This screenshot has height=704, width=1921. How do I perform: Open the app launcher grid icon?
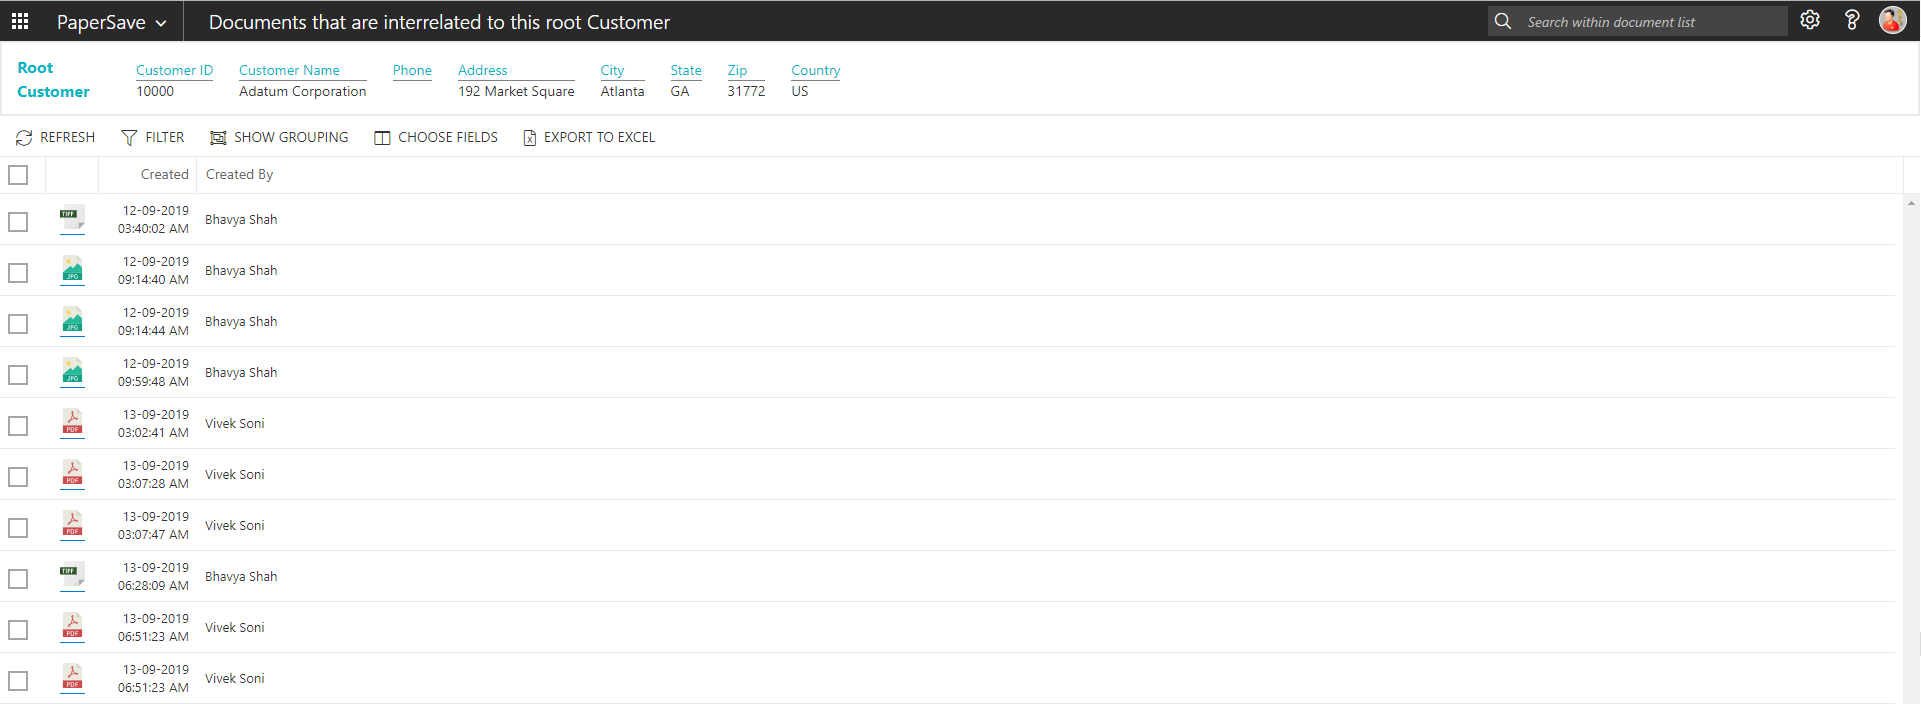20,21
